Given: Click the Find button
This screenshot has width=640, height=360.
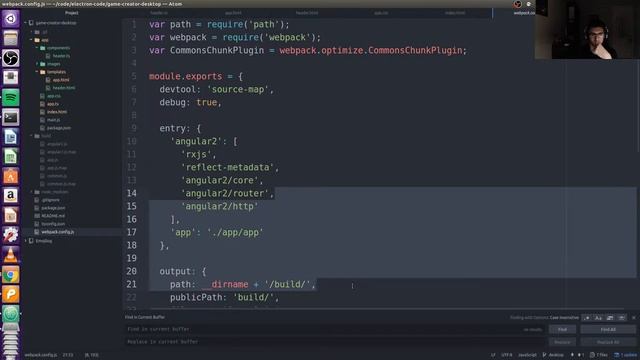Looking at the screenshot, I should (x=562, y=329).
